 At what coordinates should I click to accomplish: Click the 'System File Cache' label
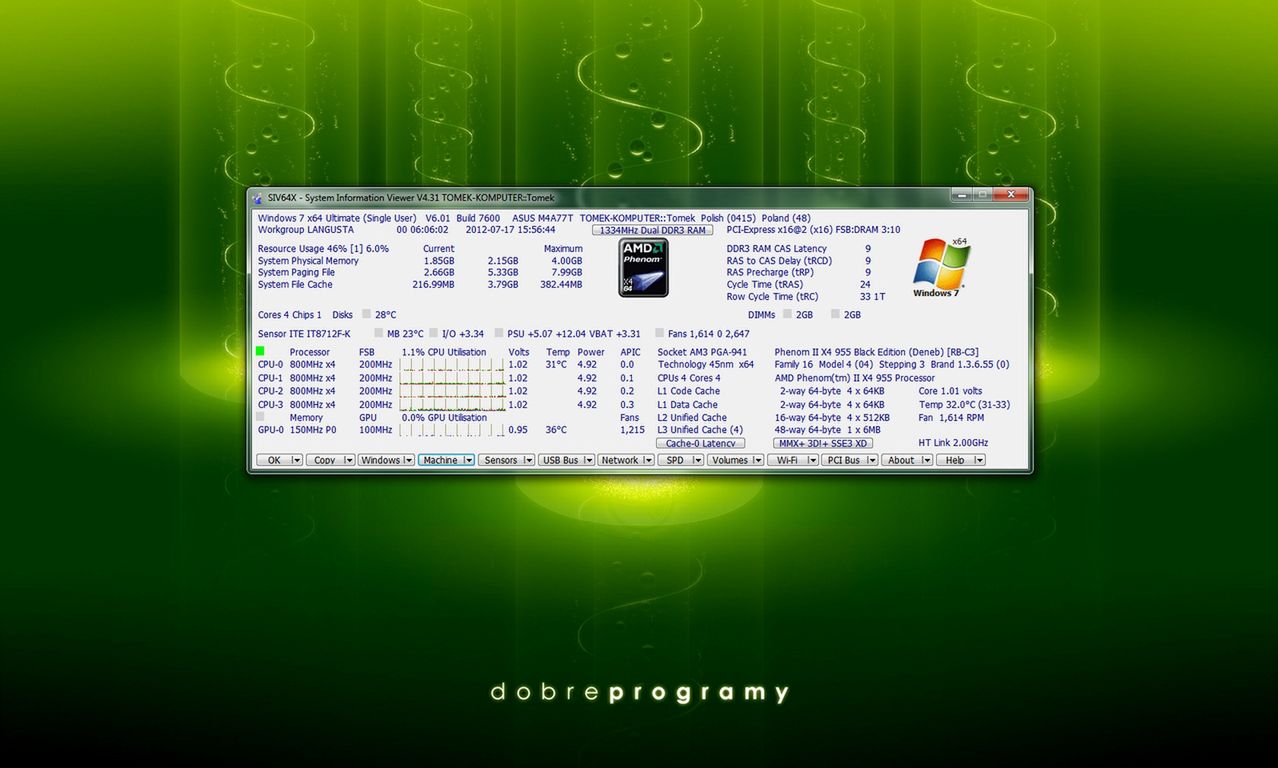[295, 284]
